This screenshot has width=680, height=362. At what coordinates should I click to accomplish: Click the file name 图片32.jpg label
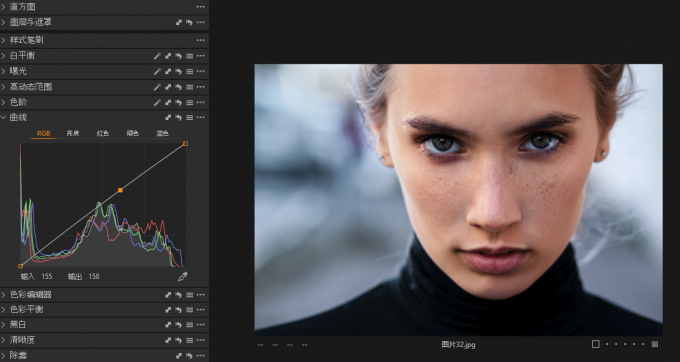point(458,345)
